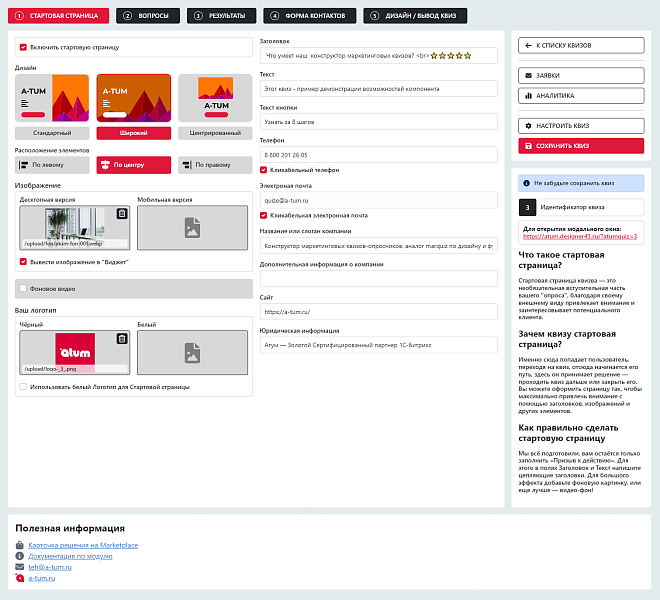This screenshot has height=600, width=660.
Task: Open Заявки with the envelope icon
Action: [581, 76]
